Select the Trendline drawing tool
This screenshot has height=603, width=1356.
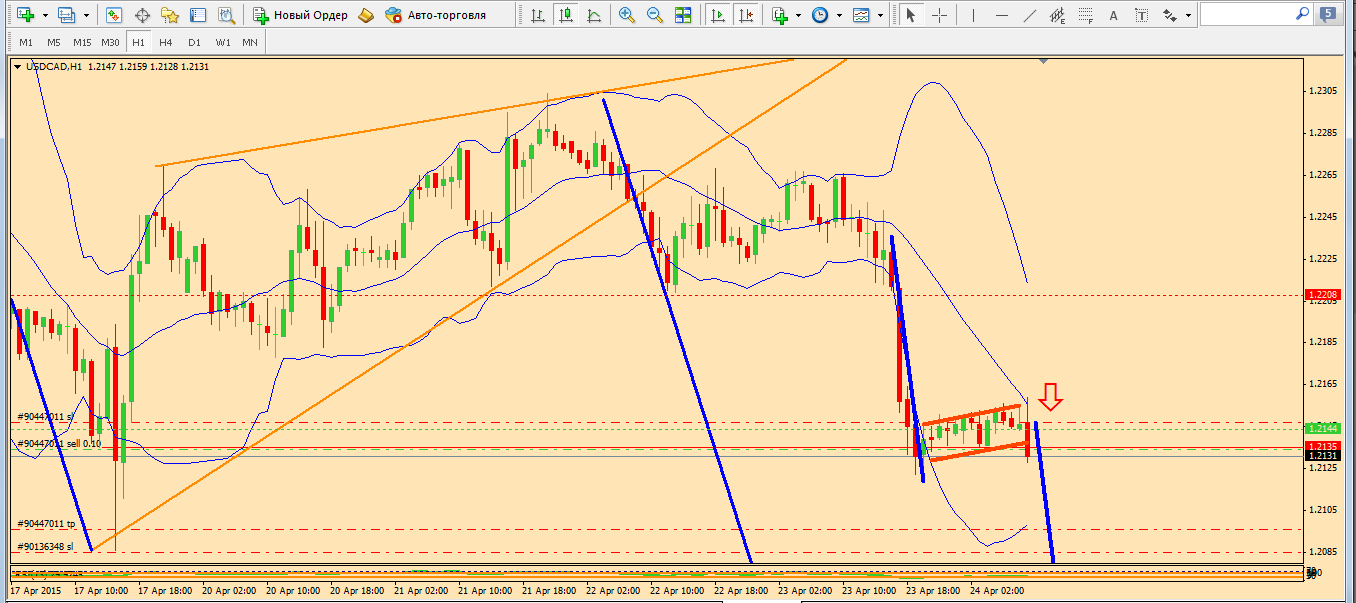(1031, 15)
